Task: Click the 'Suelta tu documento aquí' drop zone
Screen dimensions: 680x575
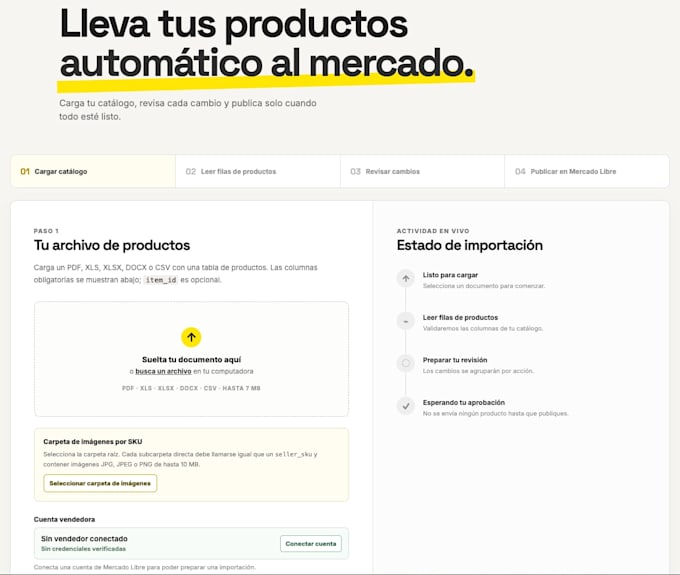Action: pos(191,359)
